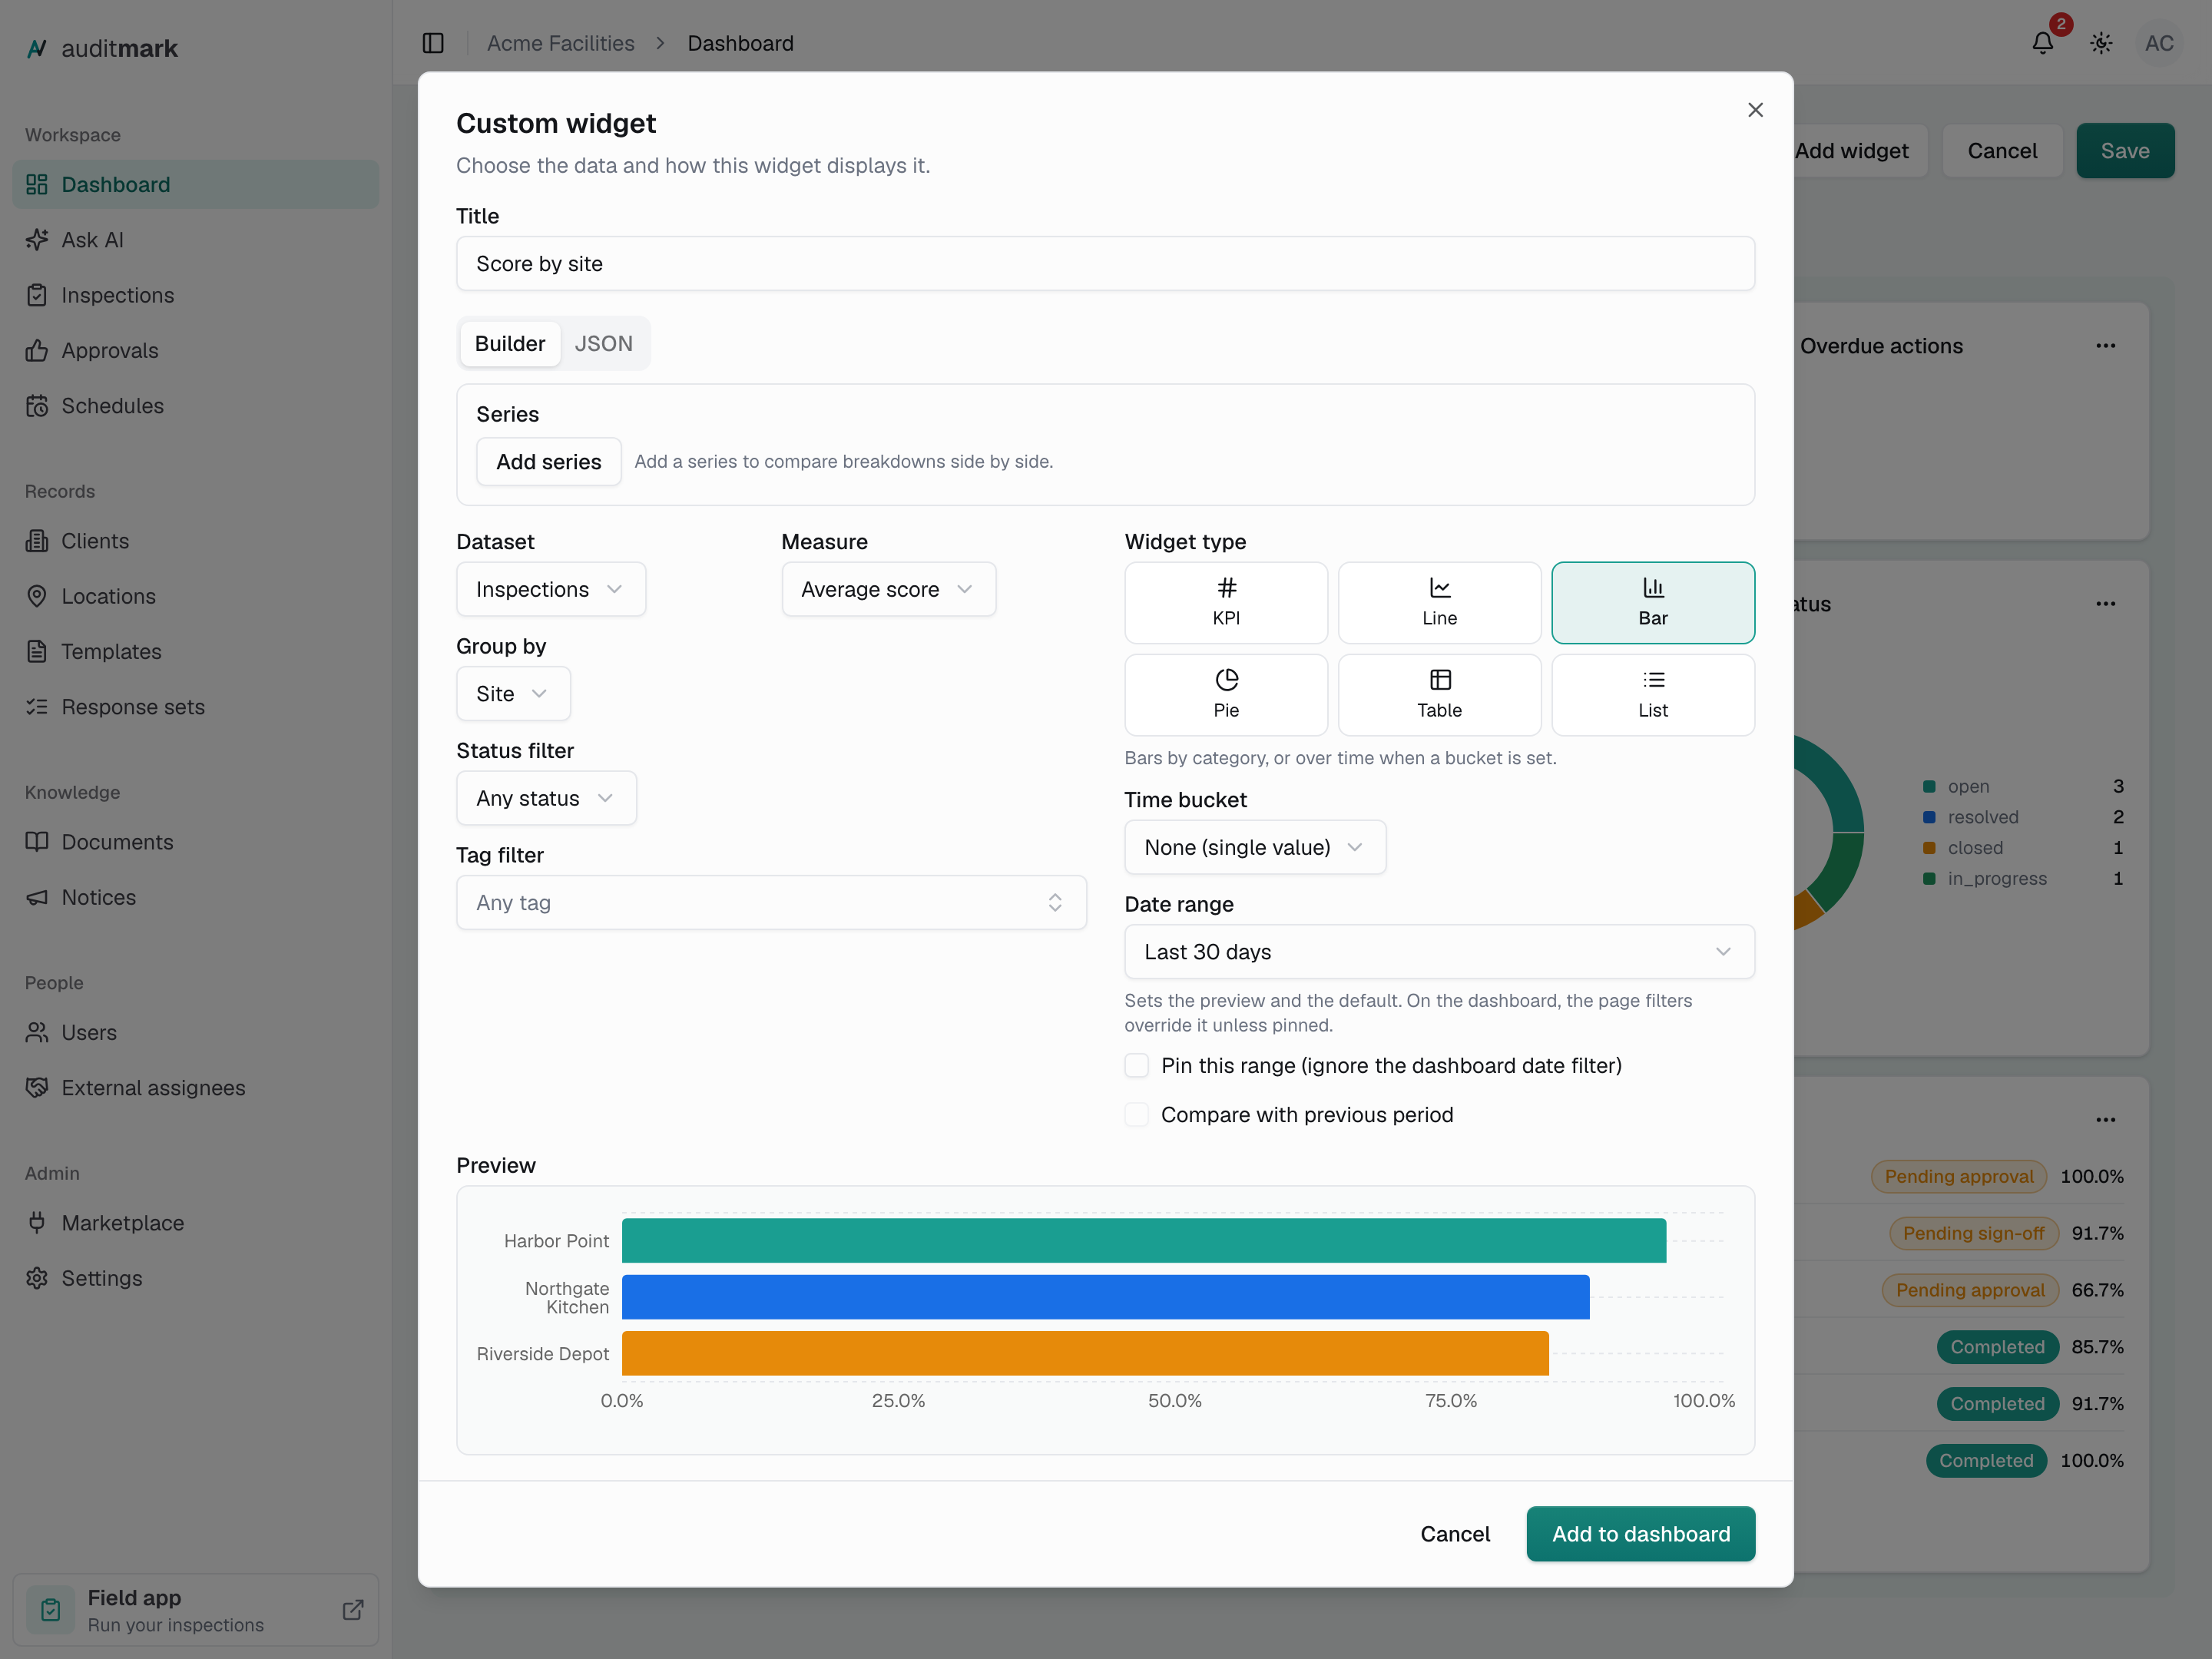Image resolution: width=2212 pixels, height=1659 pixels.
Task: Open the Tag filter combo box
Action: tap(771, 902)
